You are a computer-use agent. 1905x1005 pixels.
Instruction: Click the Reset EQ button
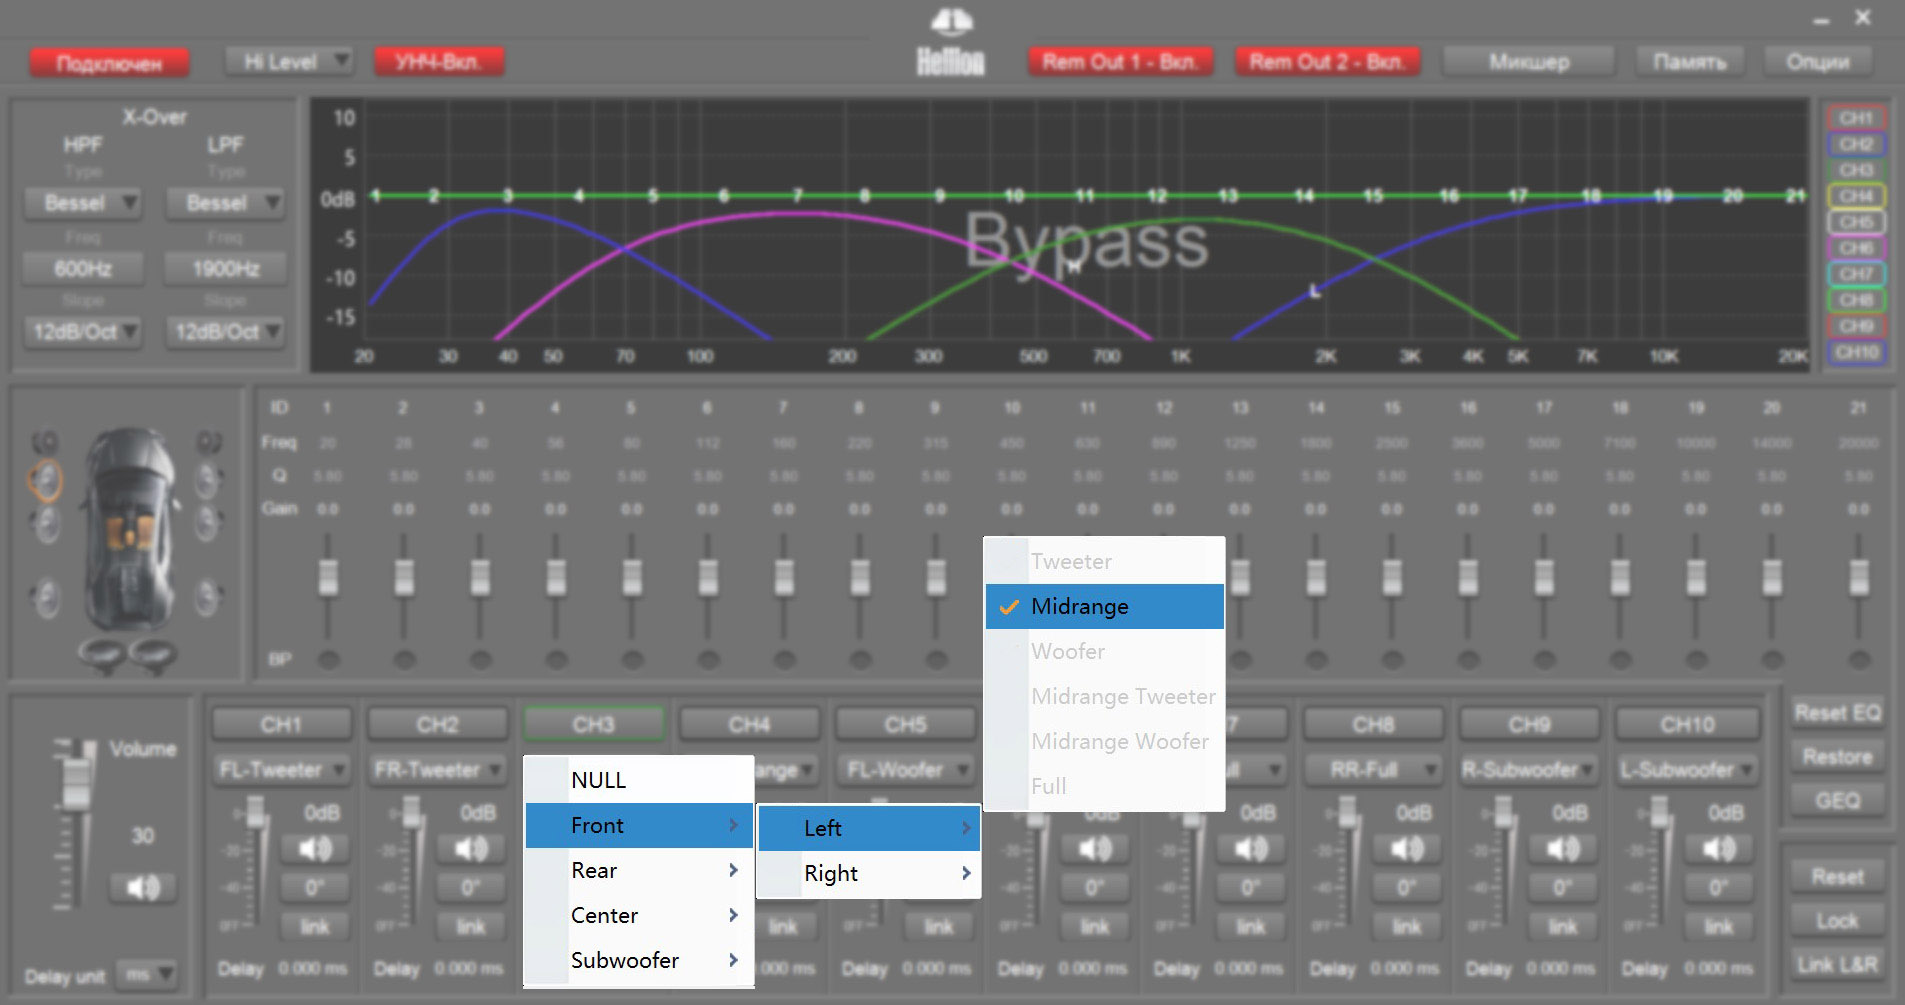pos(1838,713)
